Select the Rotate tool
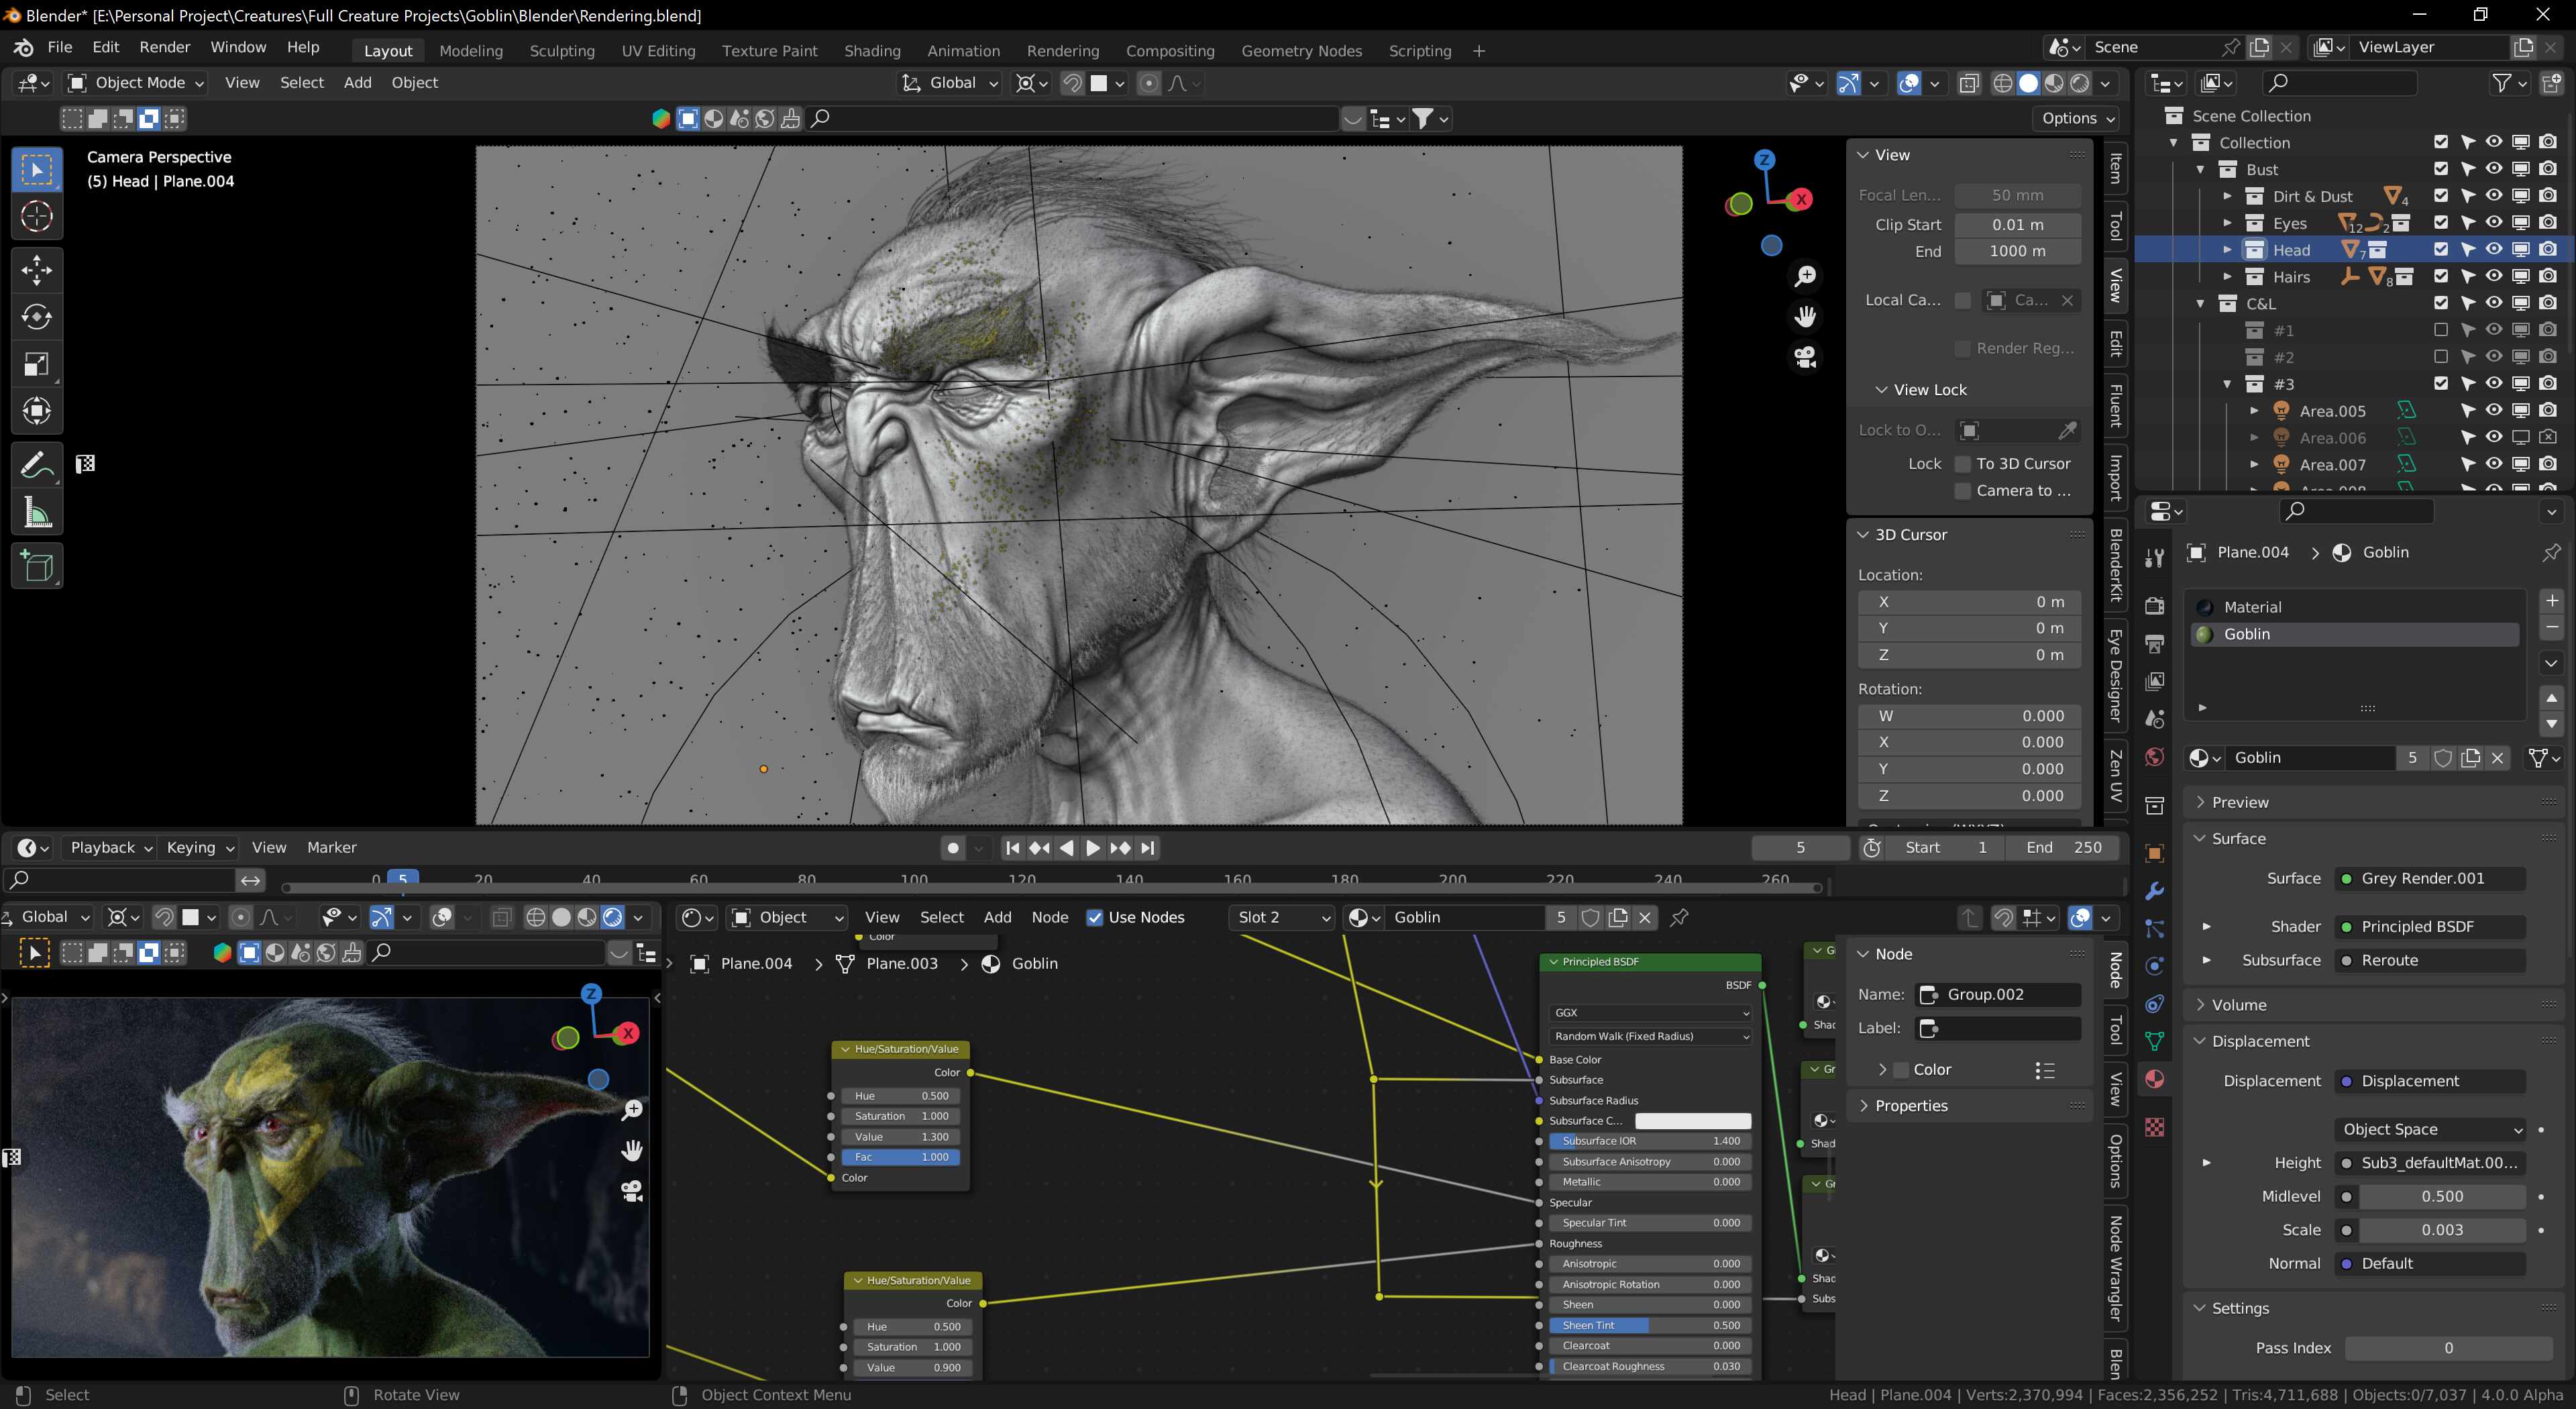The width and height of the screenshot is (2576, 1409). coord(36,317)
